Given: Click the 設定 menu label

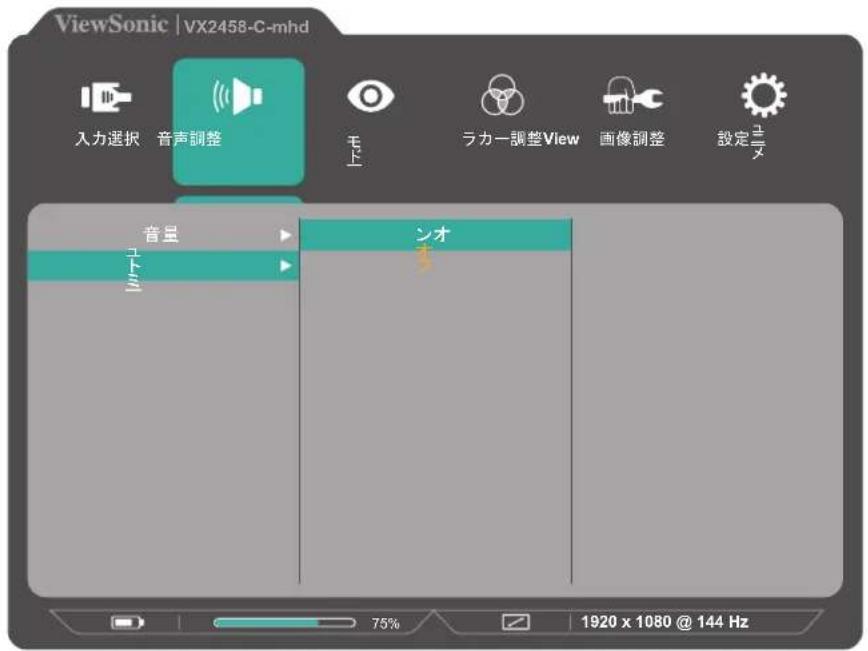Looking at the screenshot, I should [742, 141].
